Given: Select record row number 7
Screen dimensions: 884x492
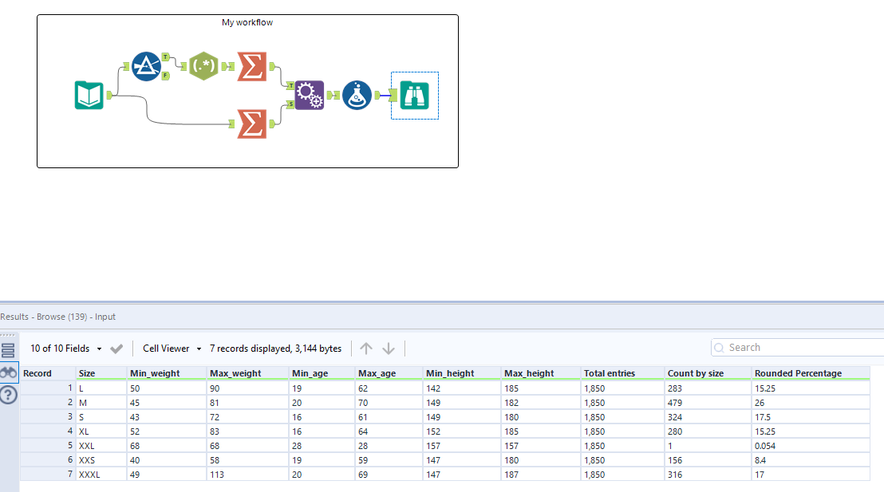Looking at the screenshot, I should tap(48, 475).
